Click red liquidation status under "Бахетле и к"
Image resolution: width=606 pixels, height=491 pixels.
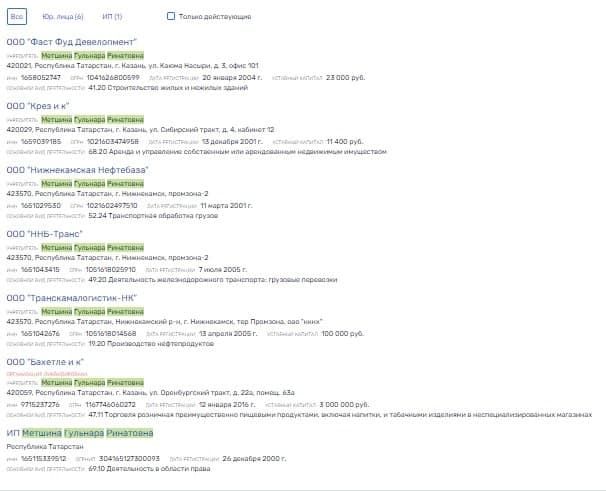coord(47,373)
